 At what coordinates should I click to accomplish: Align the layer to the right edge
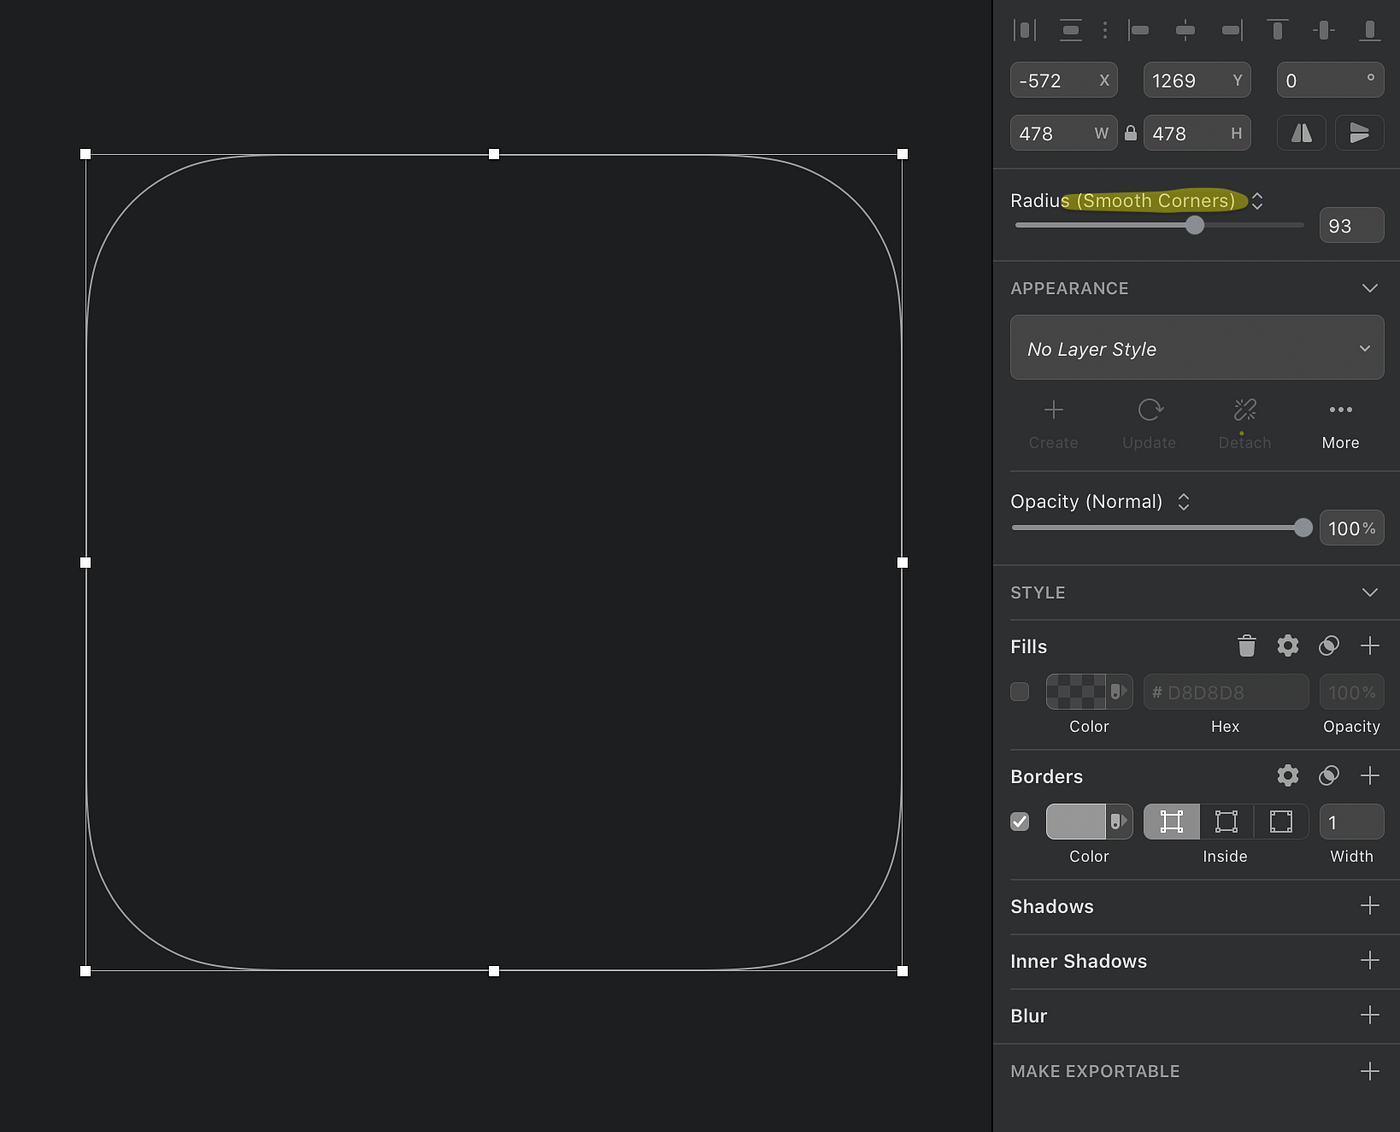1232,30
